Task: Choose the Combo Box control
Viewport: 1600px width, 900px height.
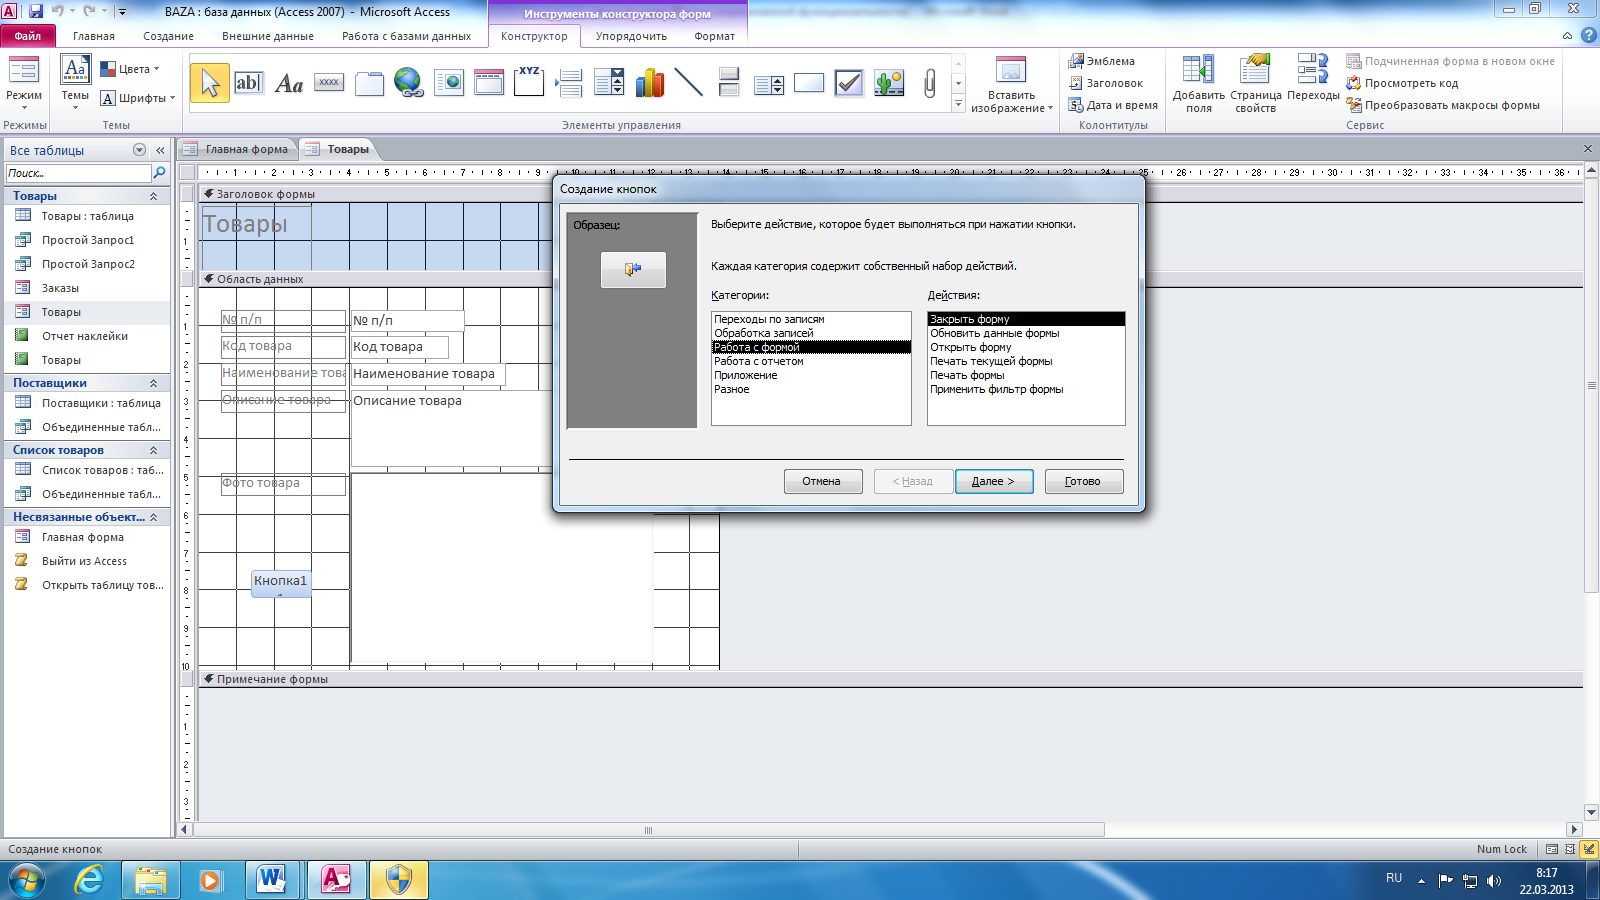Action: [x=609, y=83]
